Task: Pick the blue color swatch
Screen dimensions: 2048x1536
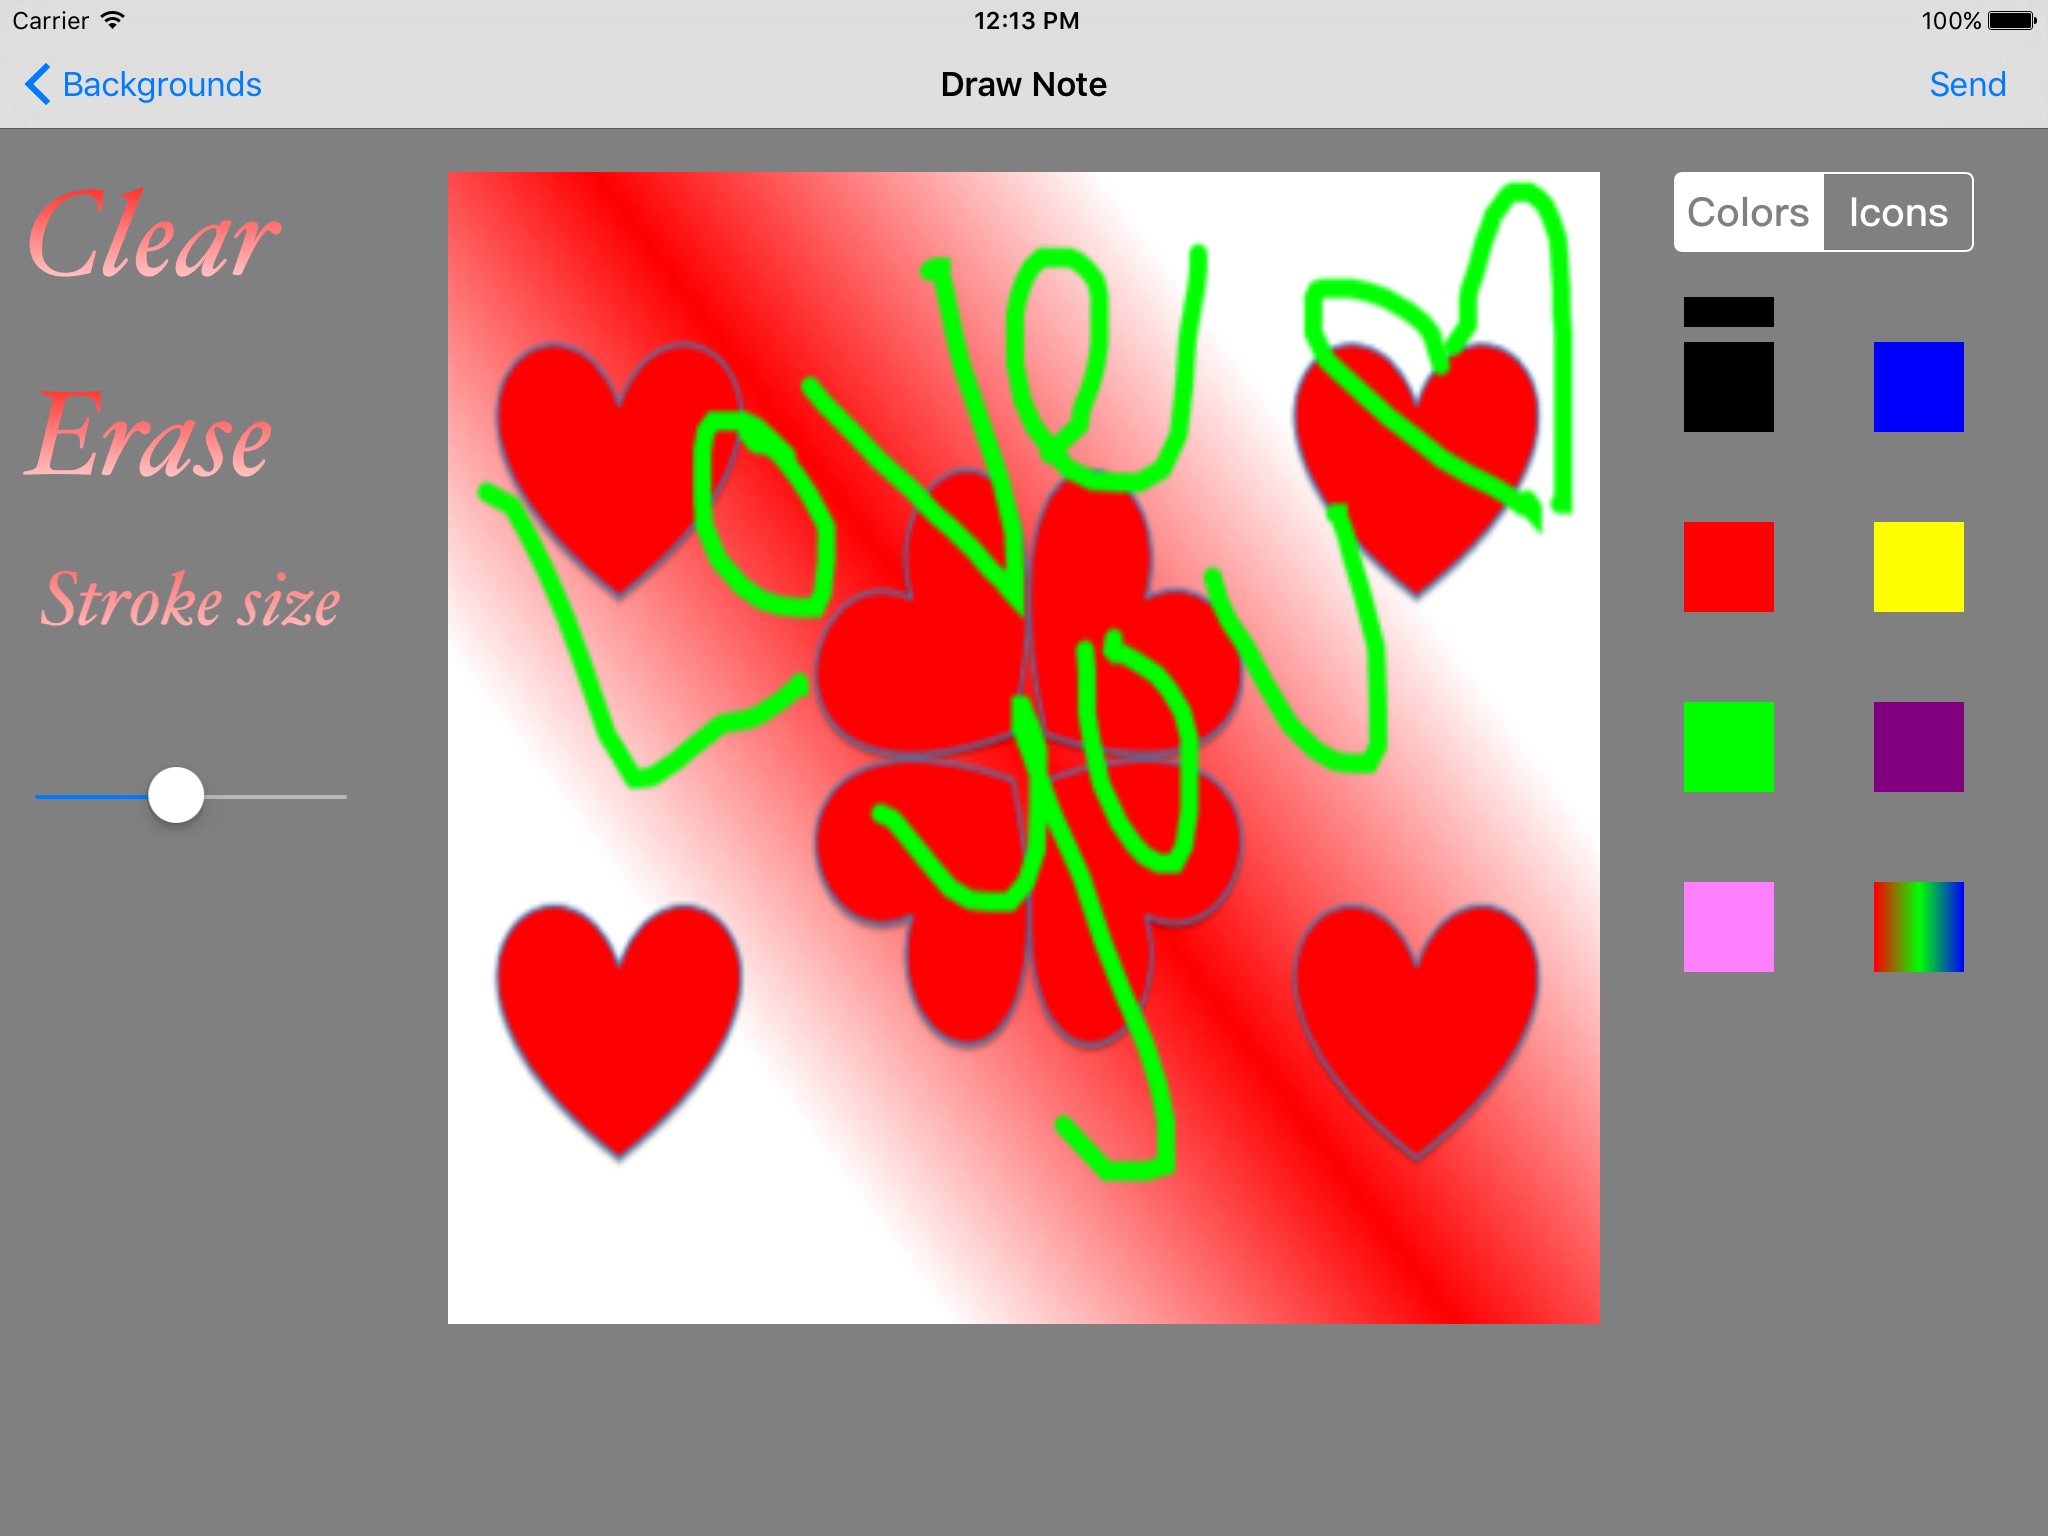Action: click(1918, 387)
